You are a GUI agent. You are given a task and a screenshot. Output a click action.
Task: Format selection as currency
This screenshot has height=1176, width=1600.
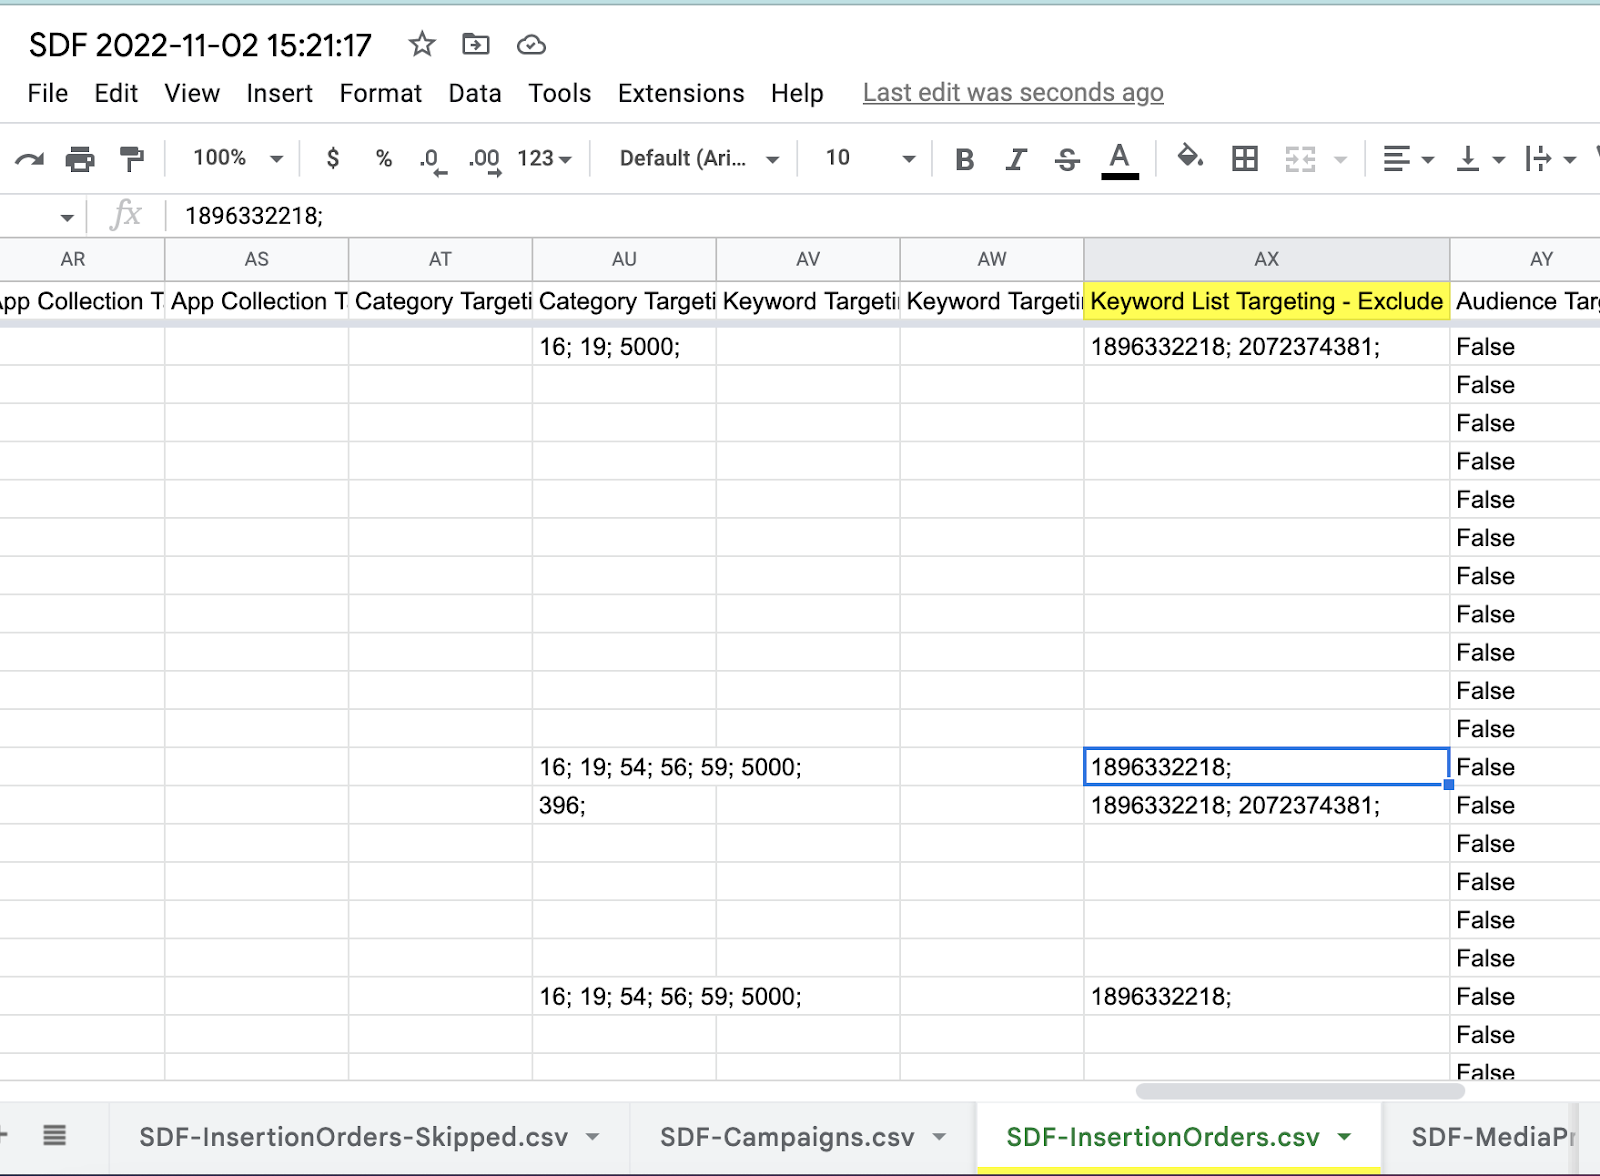click(333, 158)
